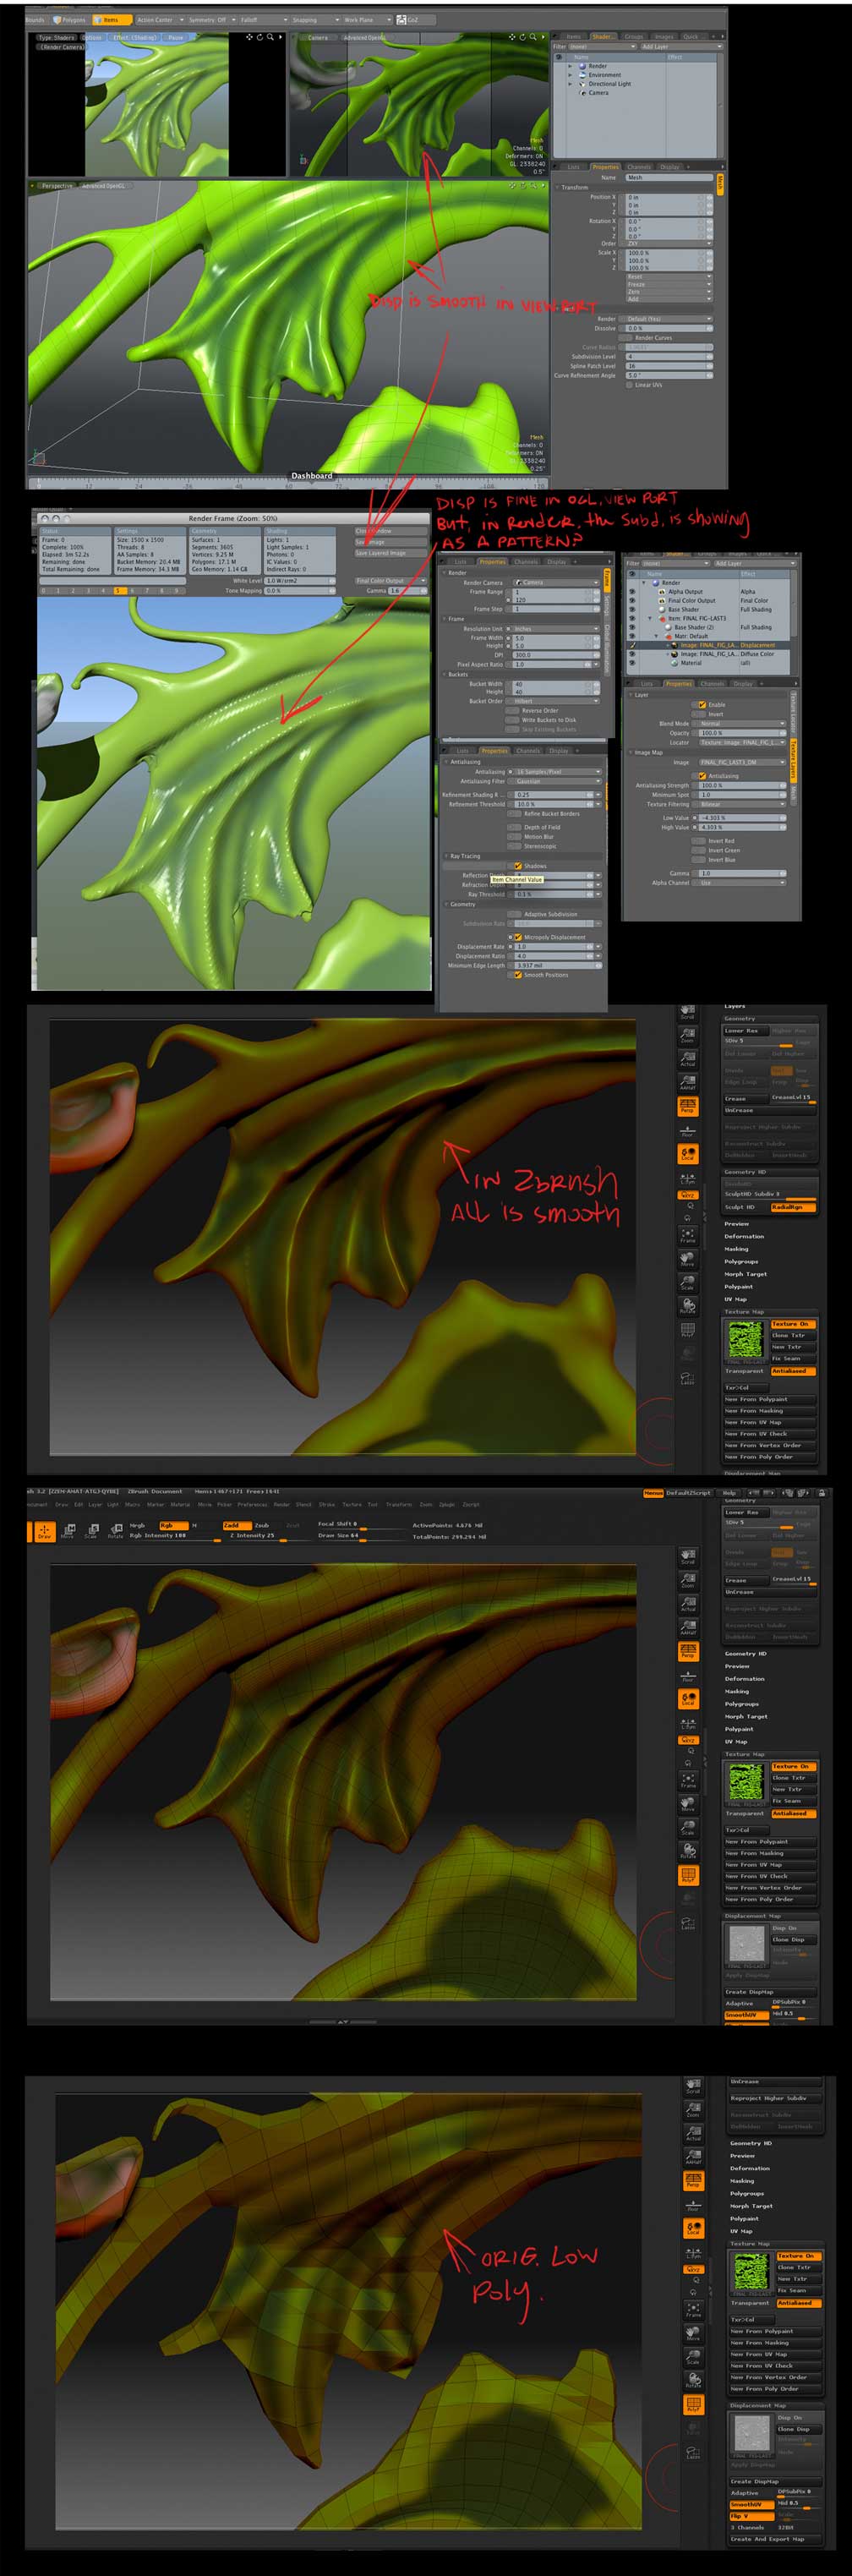Click Reproject Higher Subdiv in the low-poly ZBrush view
Viewport: 852px width, 2576px height.
[775, 2098]
